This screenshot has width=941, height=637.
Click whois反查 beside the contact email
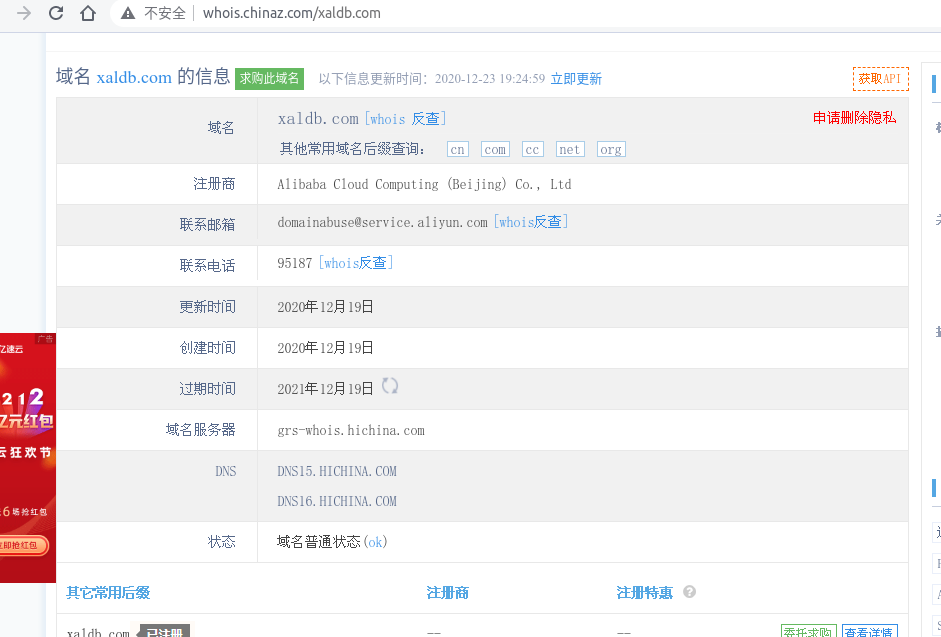(532, 222)
